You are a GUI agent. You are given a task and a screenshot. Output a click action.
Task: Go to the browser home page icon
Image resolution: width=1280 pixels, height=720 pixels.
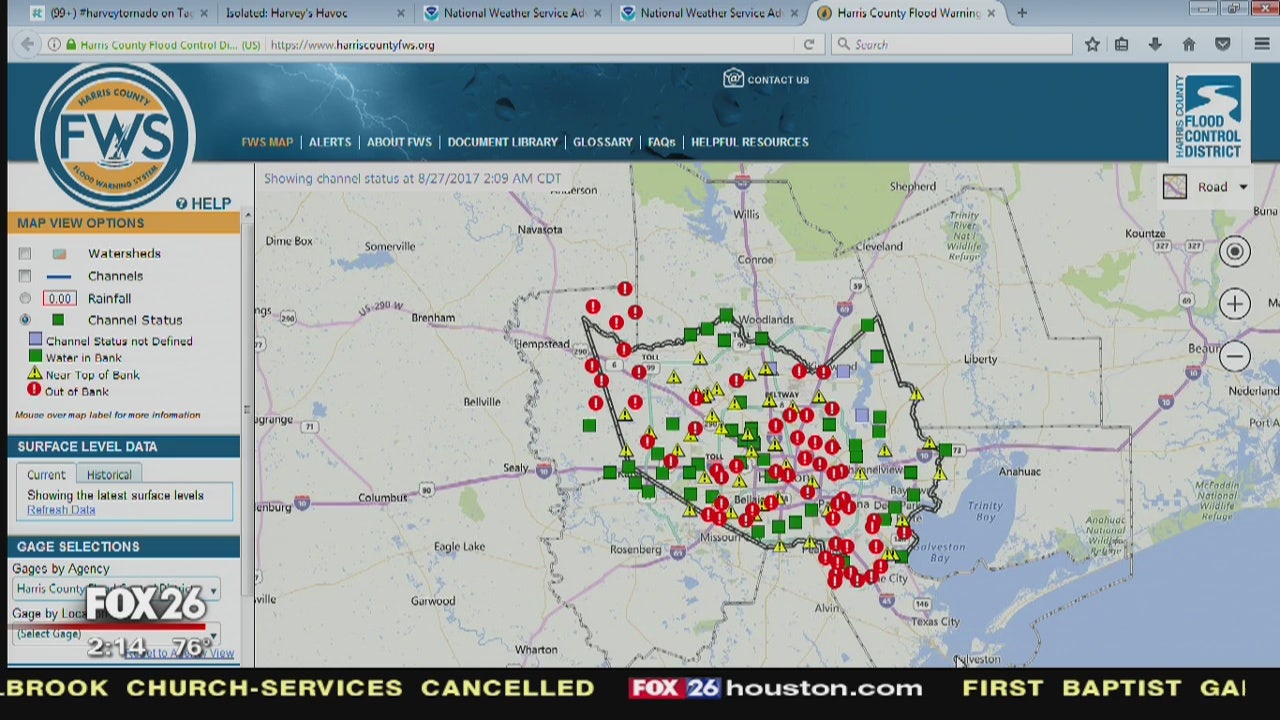click(1189, 45)
